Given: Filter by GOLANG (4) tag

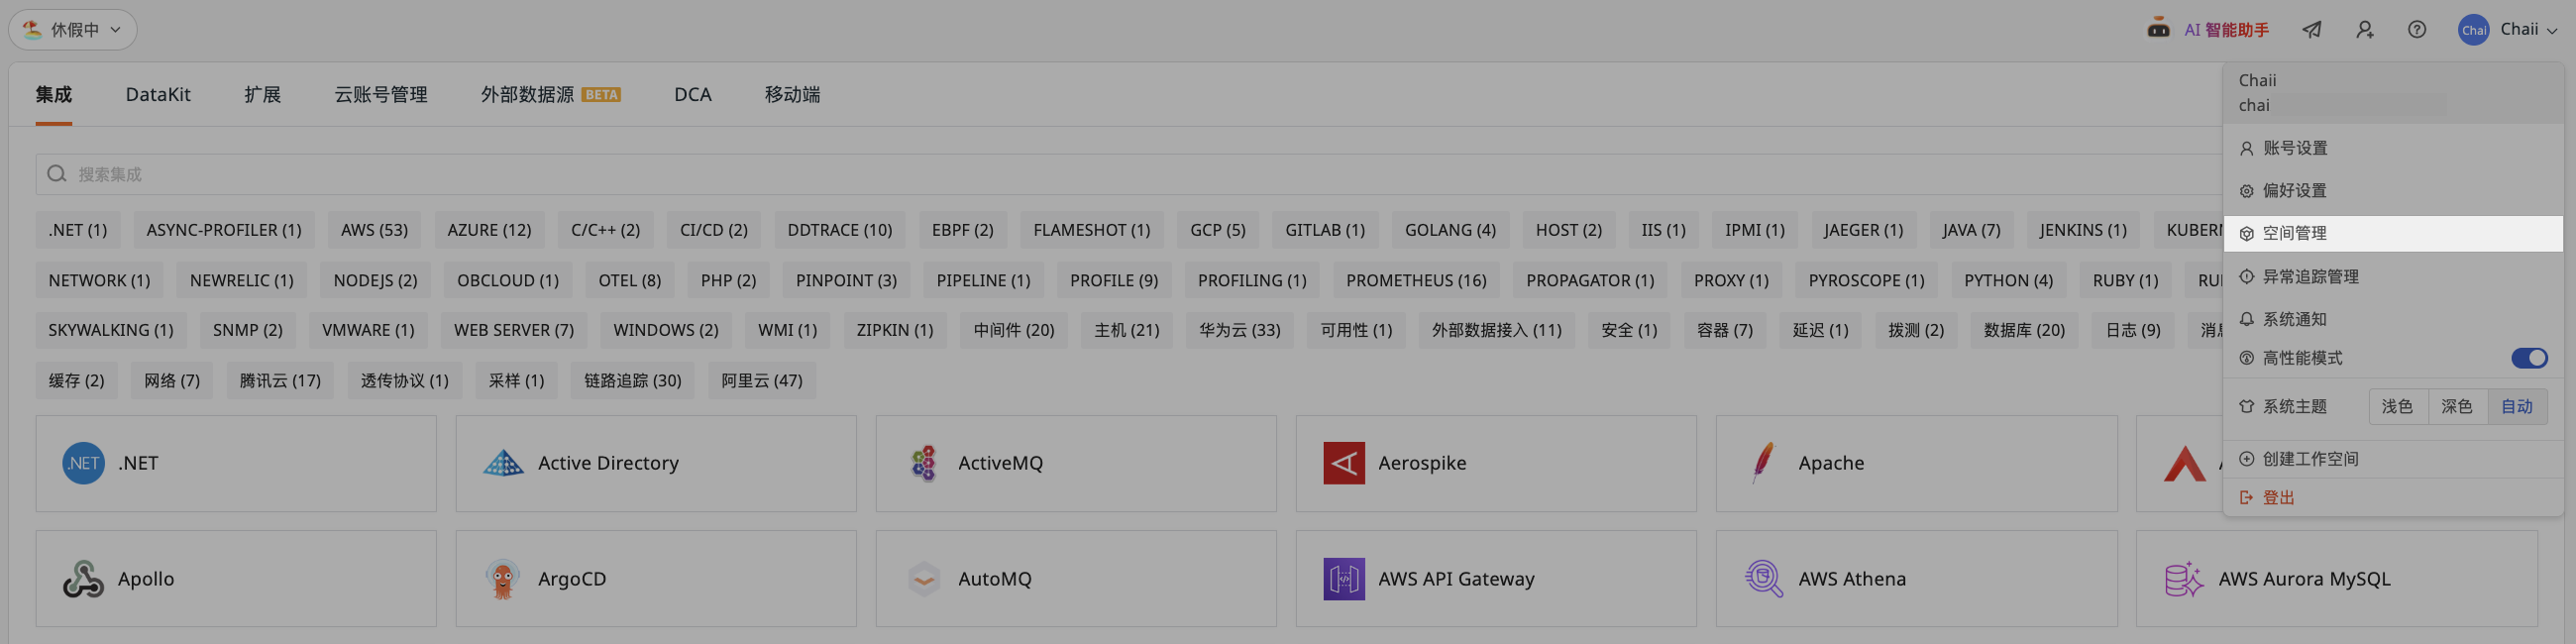Looking at the screenshot, I should coord(1450,230).
